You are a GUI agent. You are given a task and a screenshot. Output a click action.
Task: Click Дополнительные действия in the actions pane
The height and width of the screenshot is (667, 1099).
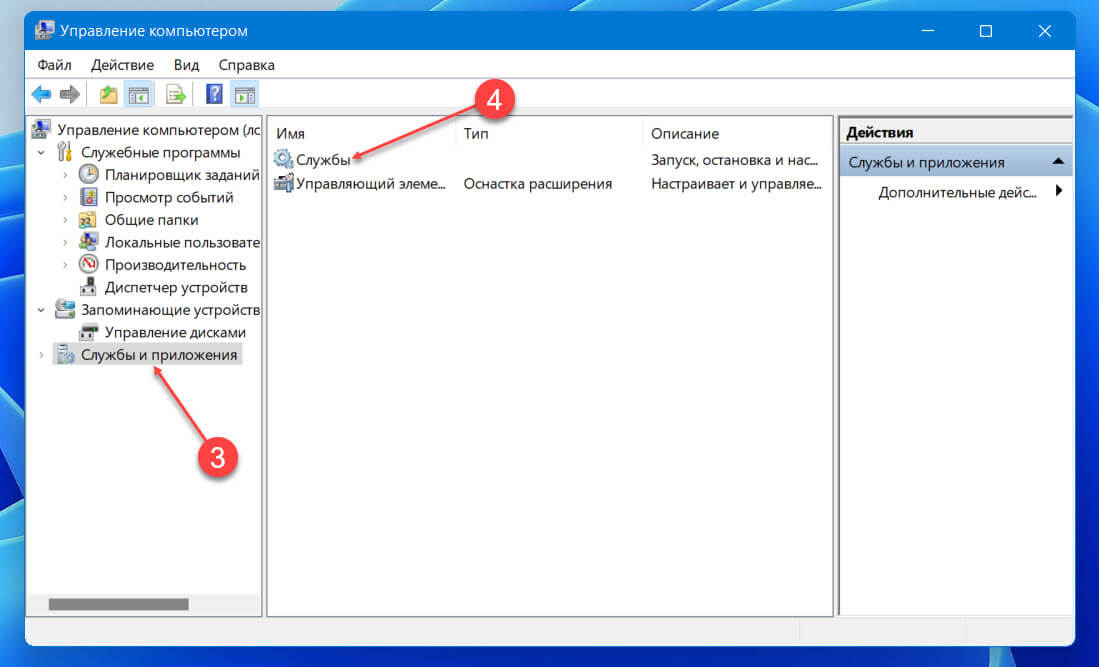(957, 192)
